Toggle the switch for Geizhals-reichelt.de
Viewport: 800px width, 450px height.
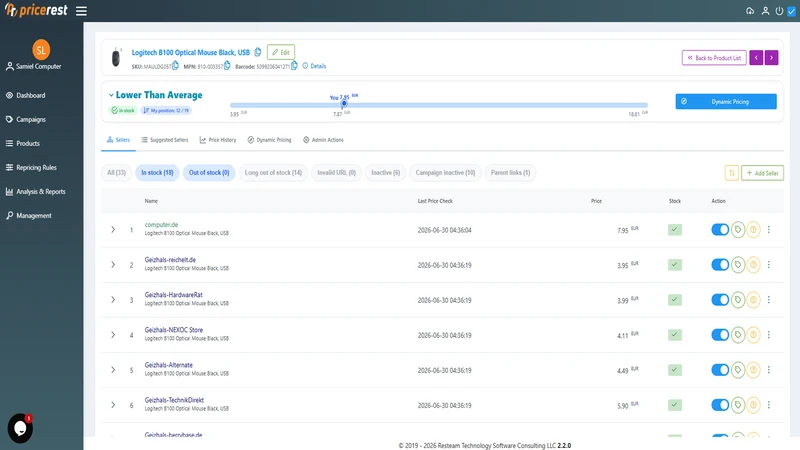(720, 265)
